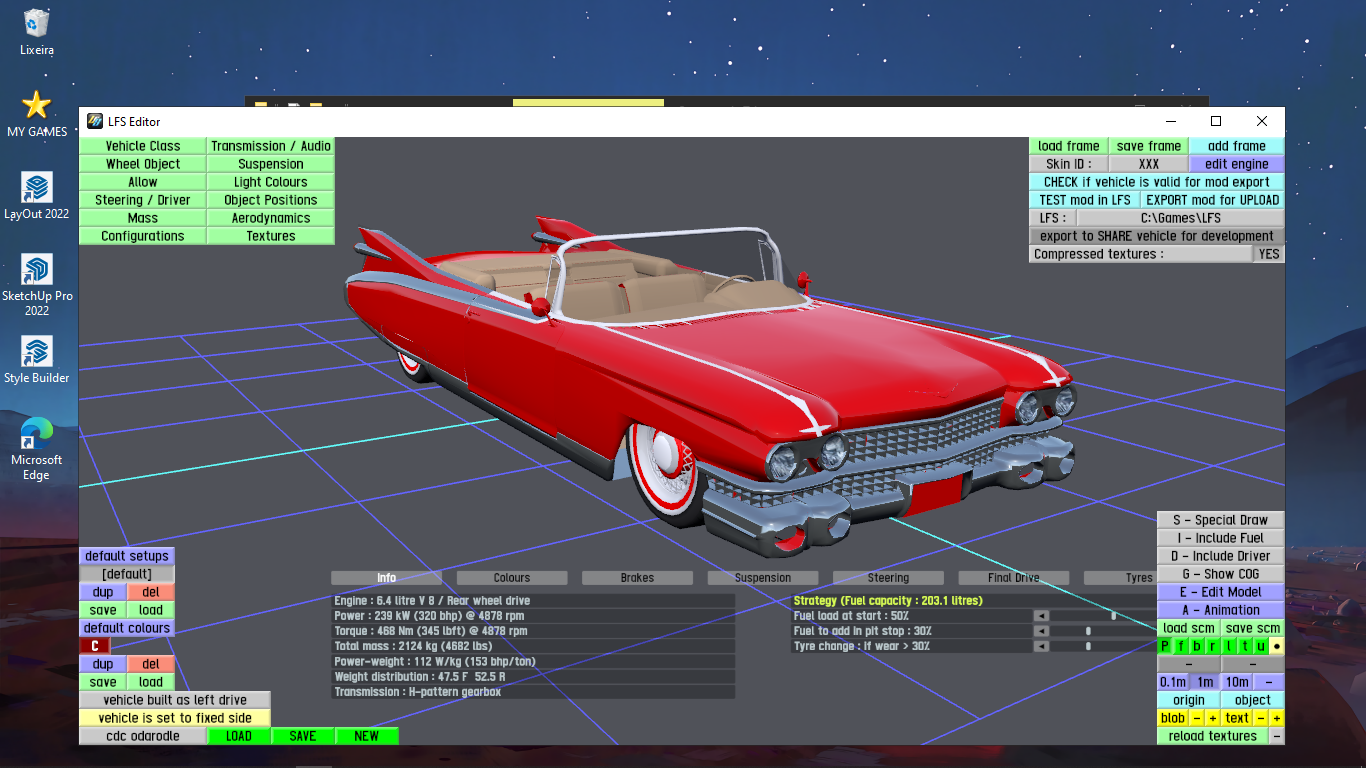Decrease blob size with its minus button
The height and width of the screenshot is (768, 1366).
(x=1197, y=718)
